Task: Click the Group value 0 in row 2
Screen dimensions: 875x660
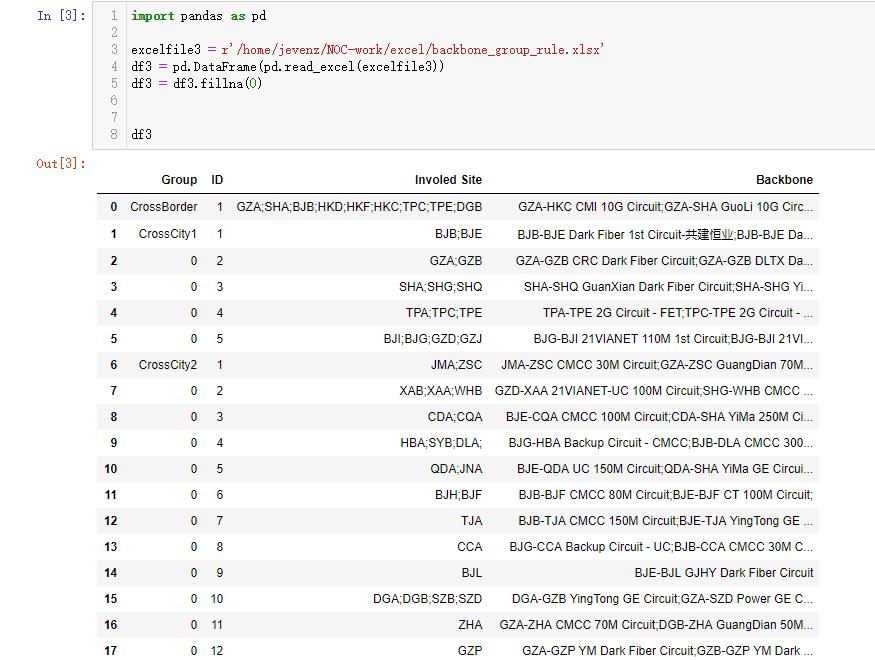Action: point(194,261)
